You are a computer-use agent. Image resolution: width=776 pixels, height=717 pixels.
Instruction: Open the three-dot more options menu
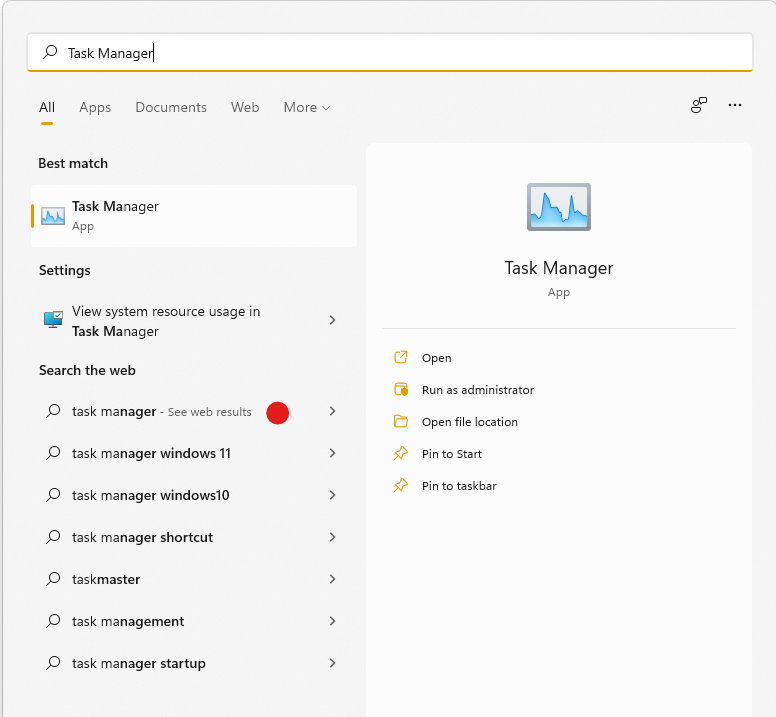735,106
